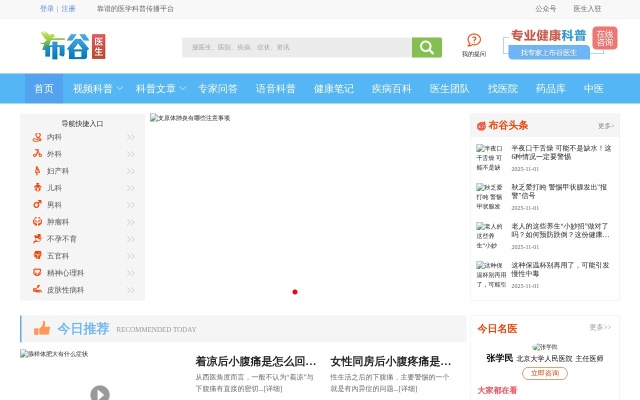Click the 立即咨询 button
Viewport: 640px width, 400px height.
point(544,372)
